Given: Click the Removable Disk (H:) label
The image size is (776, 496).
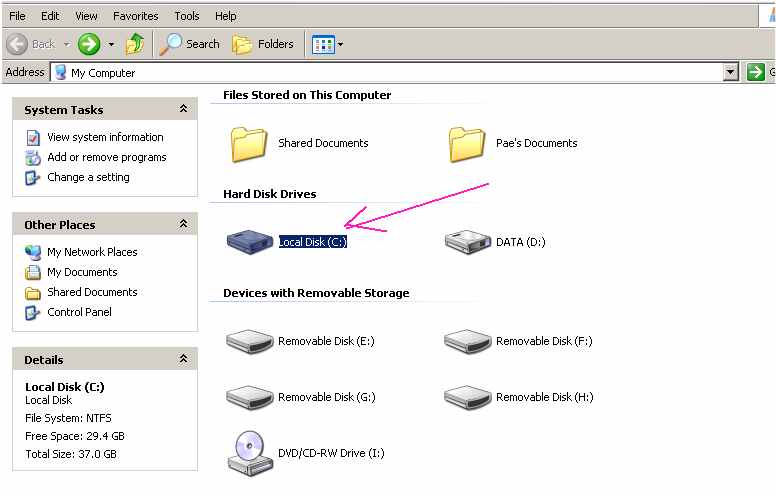Looking at the screenshot, I should pos(544,397).
